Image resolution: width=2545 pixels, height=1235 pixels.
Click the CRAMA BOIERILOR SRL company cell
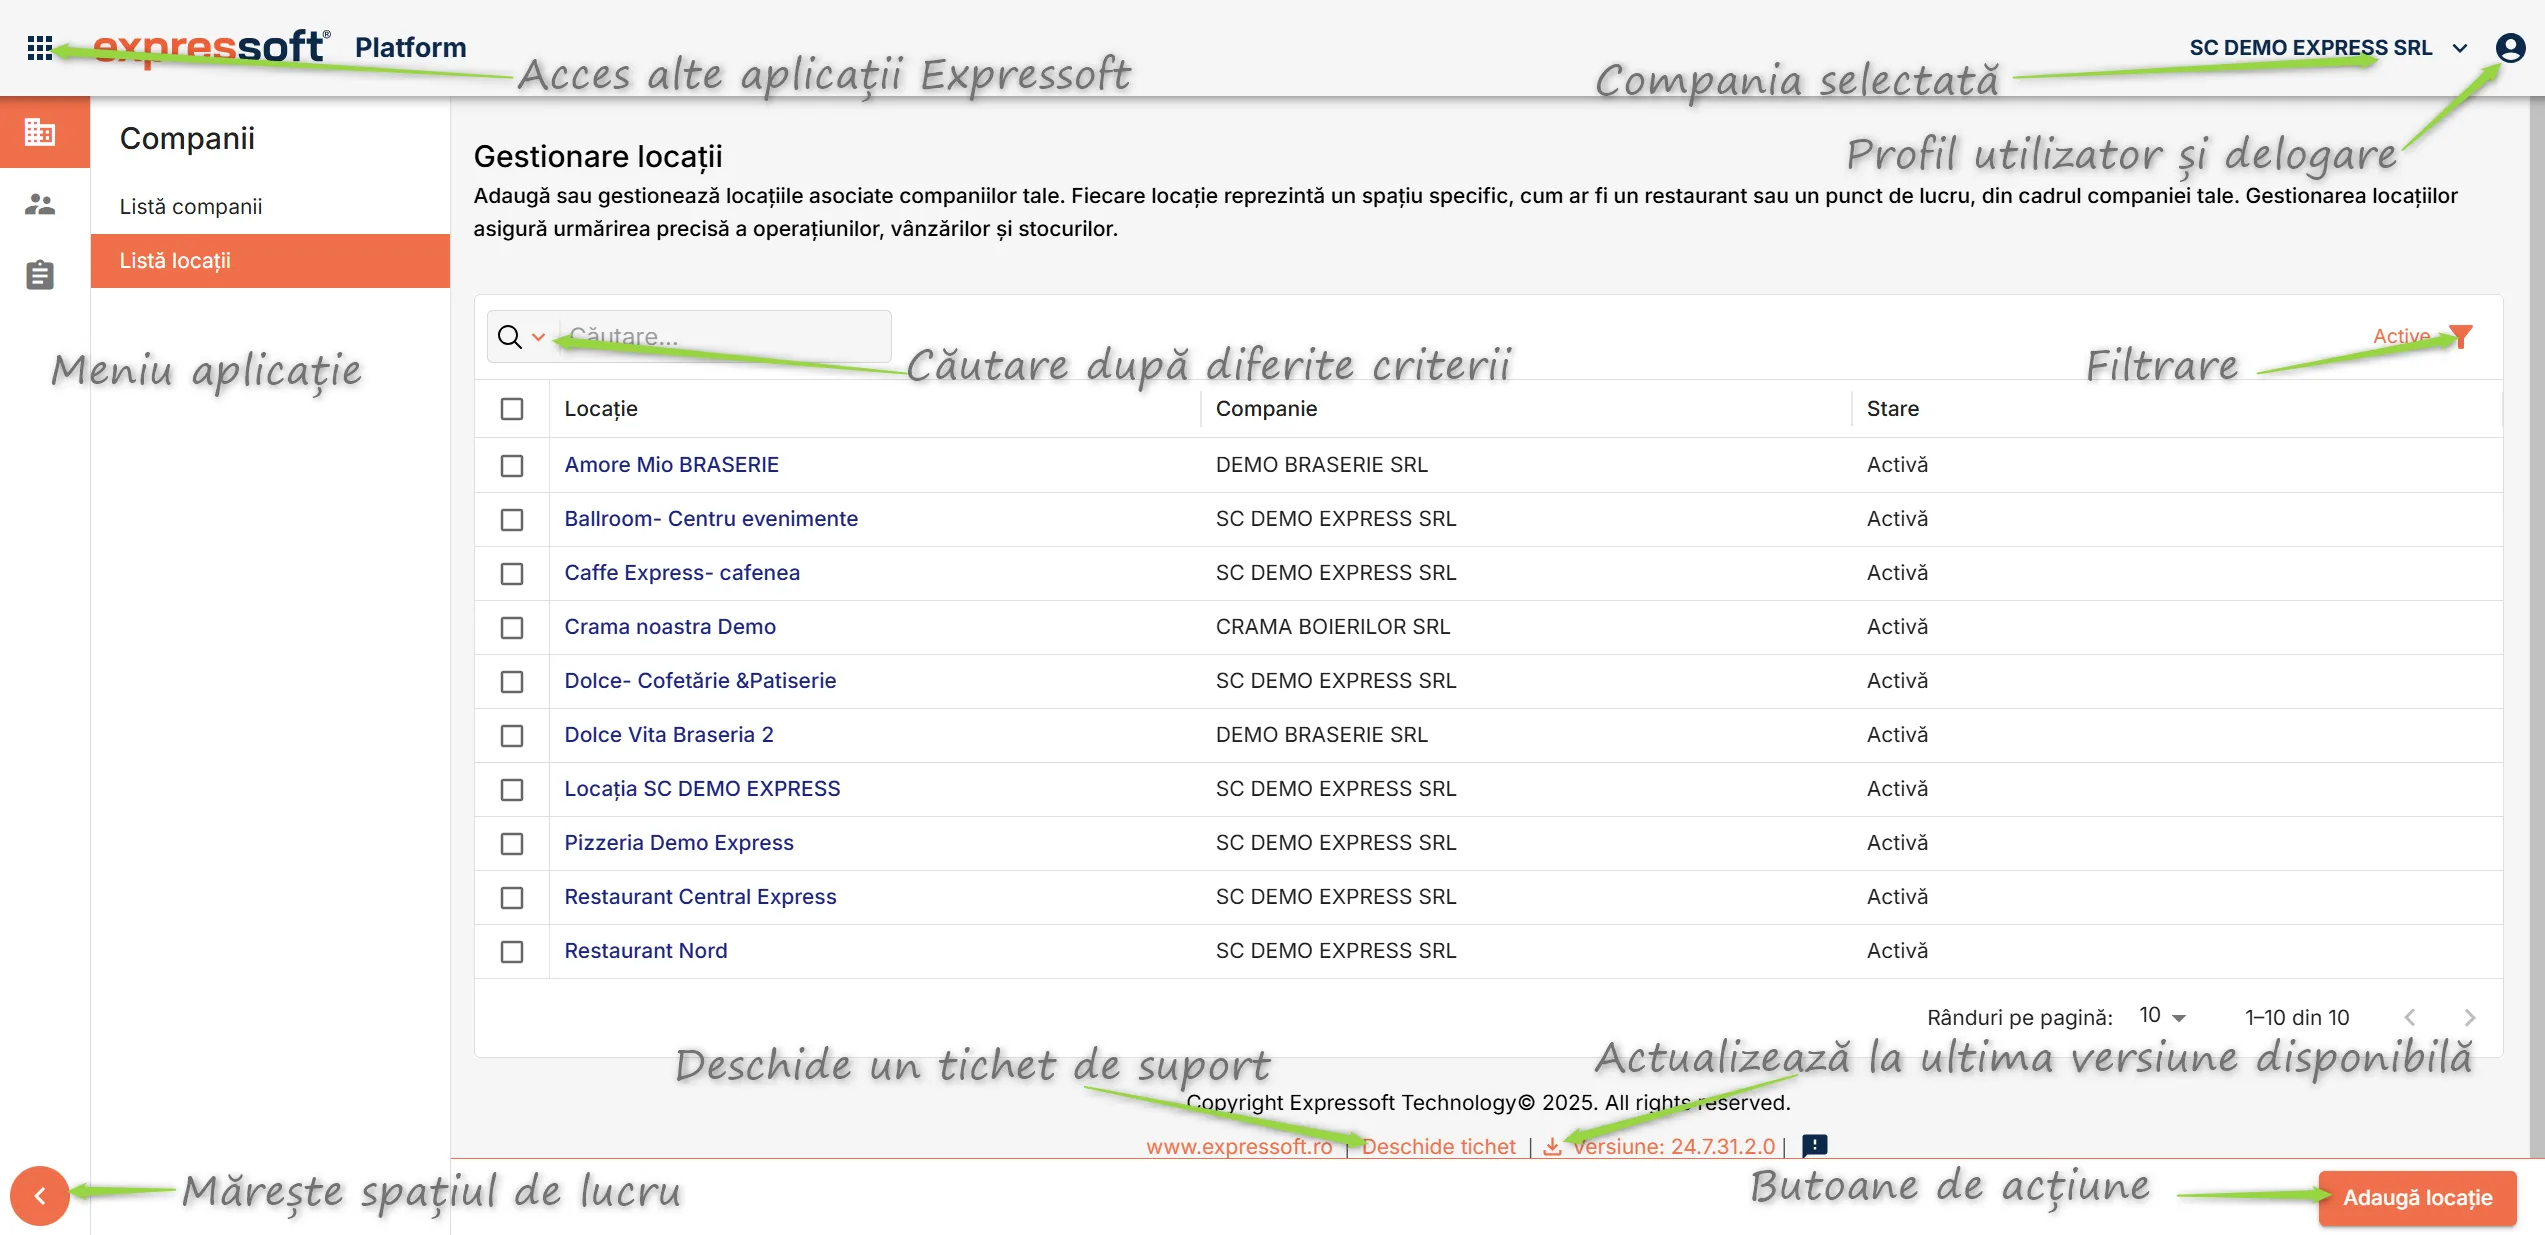click(1332, 626)
